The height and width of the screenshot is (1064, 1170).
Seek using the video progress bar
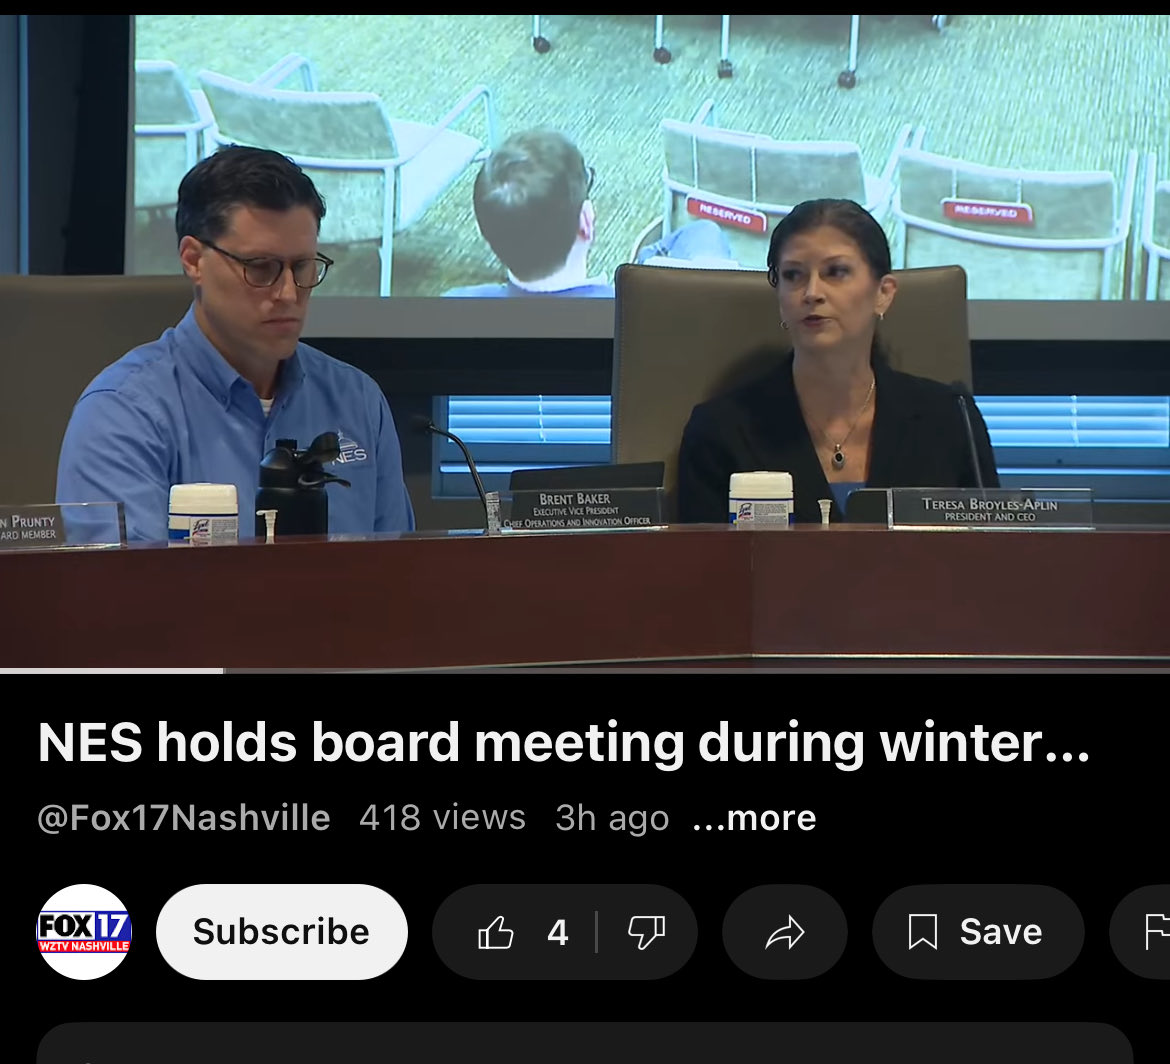click(x=585, y=671)
